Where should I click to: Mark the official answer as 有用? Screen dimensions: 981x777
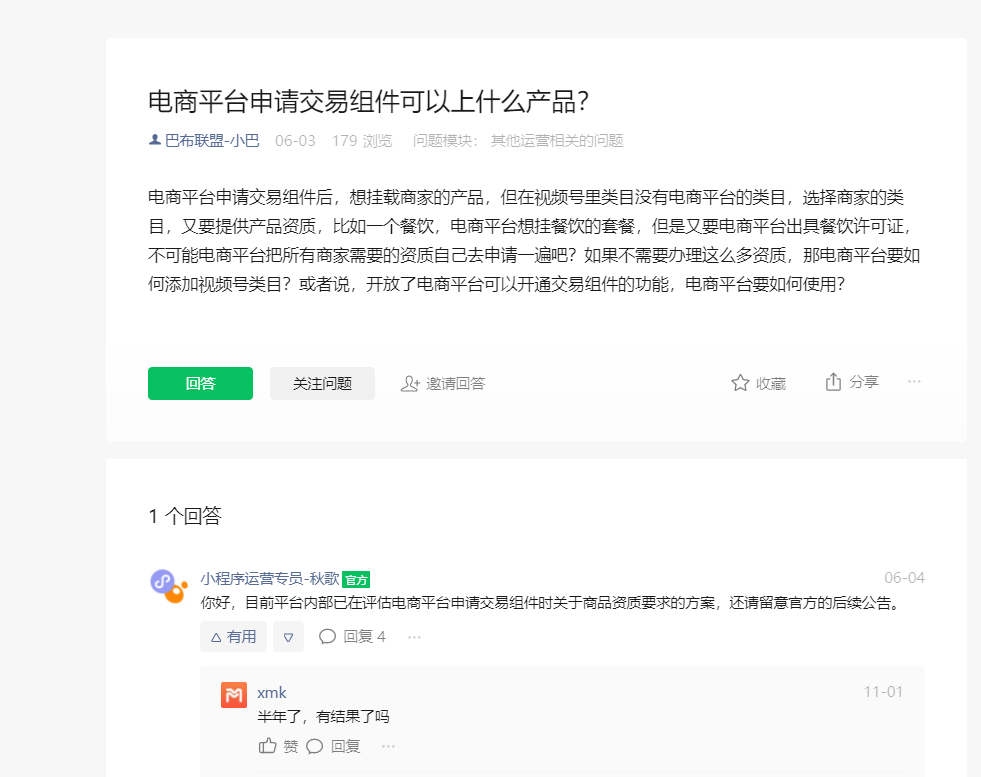click(x=233, y=637)
